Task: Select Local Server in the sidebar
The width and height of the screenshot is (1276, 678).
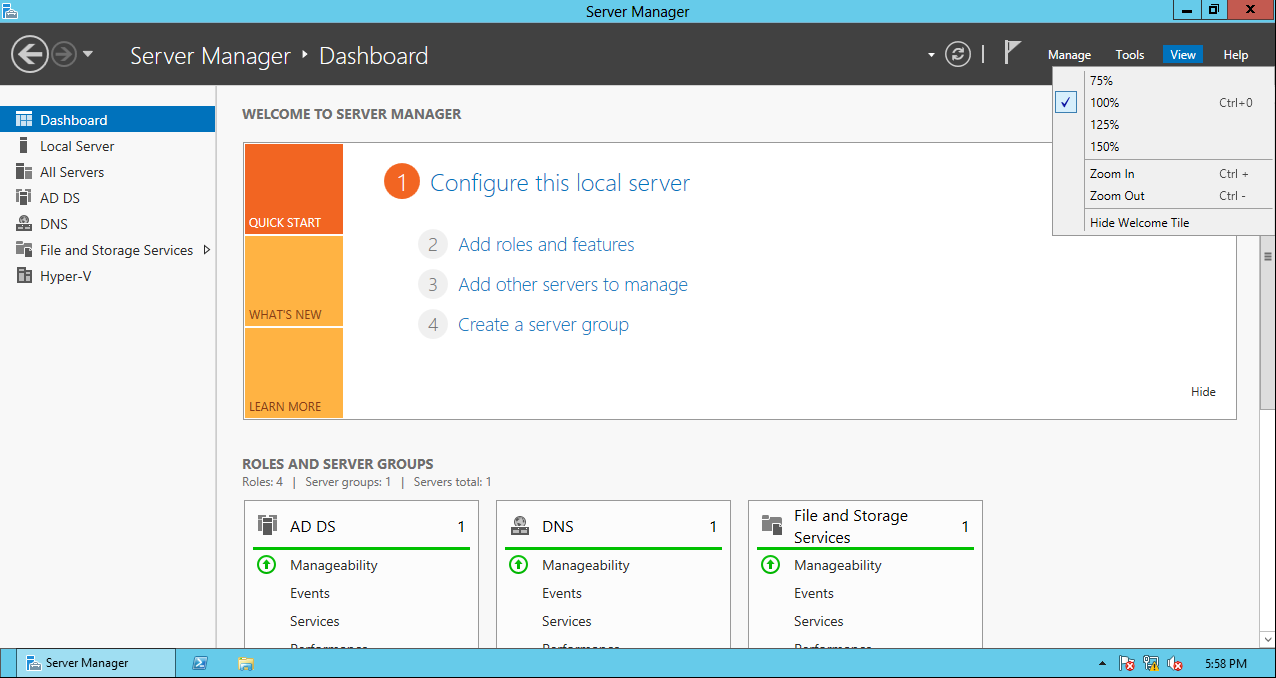Action: pos(75,145)
